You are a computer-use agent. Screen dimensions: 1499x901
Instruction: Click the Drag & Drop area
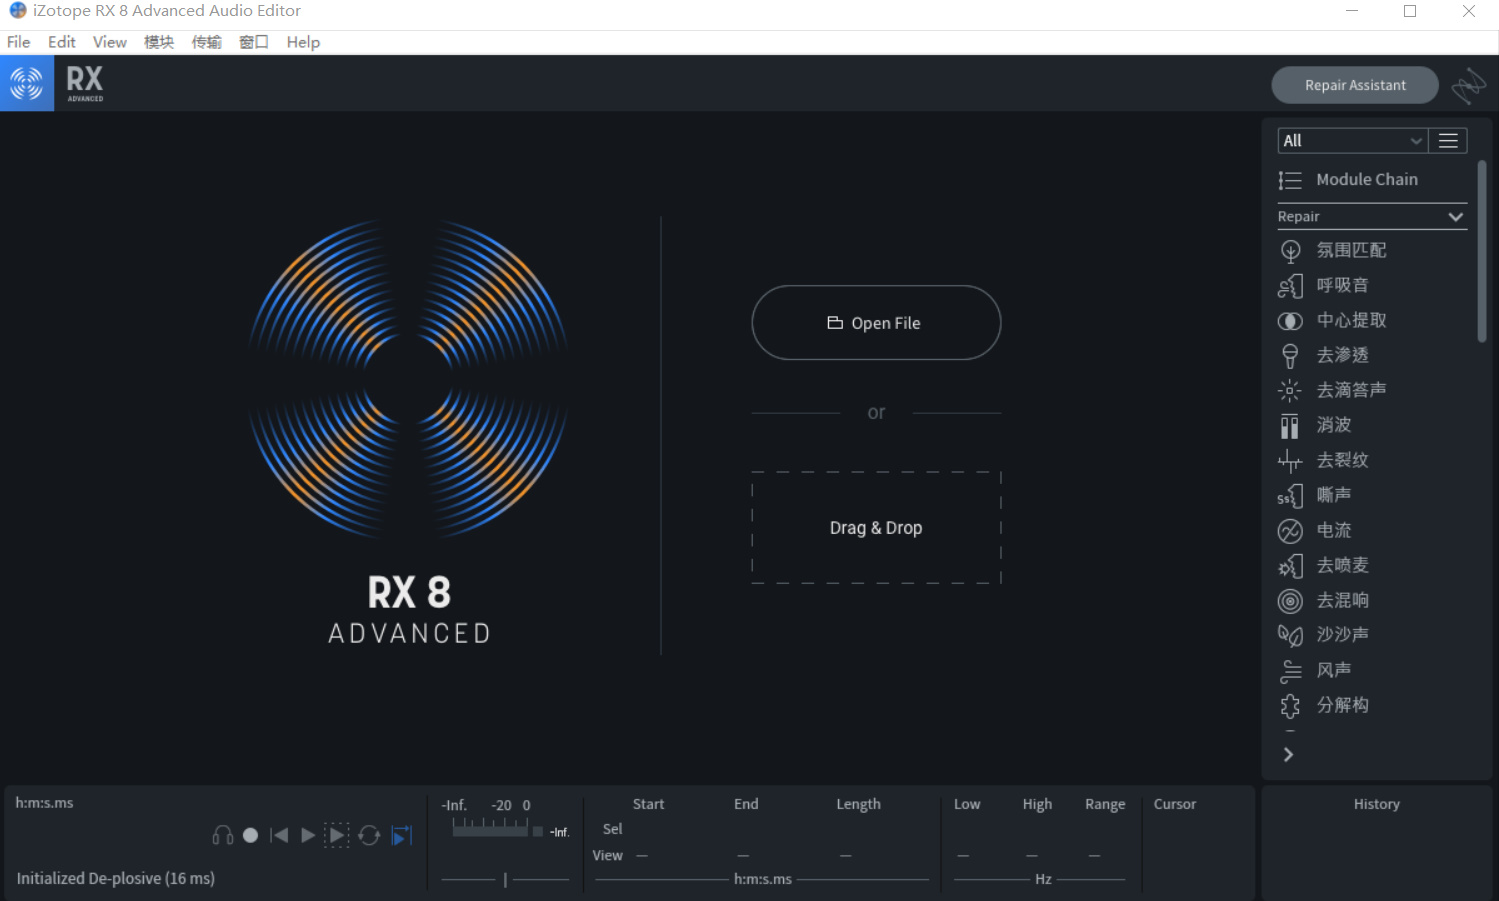pyautogui.click(x=876, y=528)
